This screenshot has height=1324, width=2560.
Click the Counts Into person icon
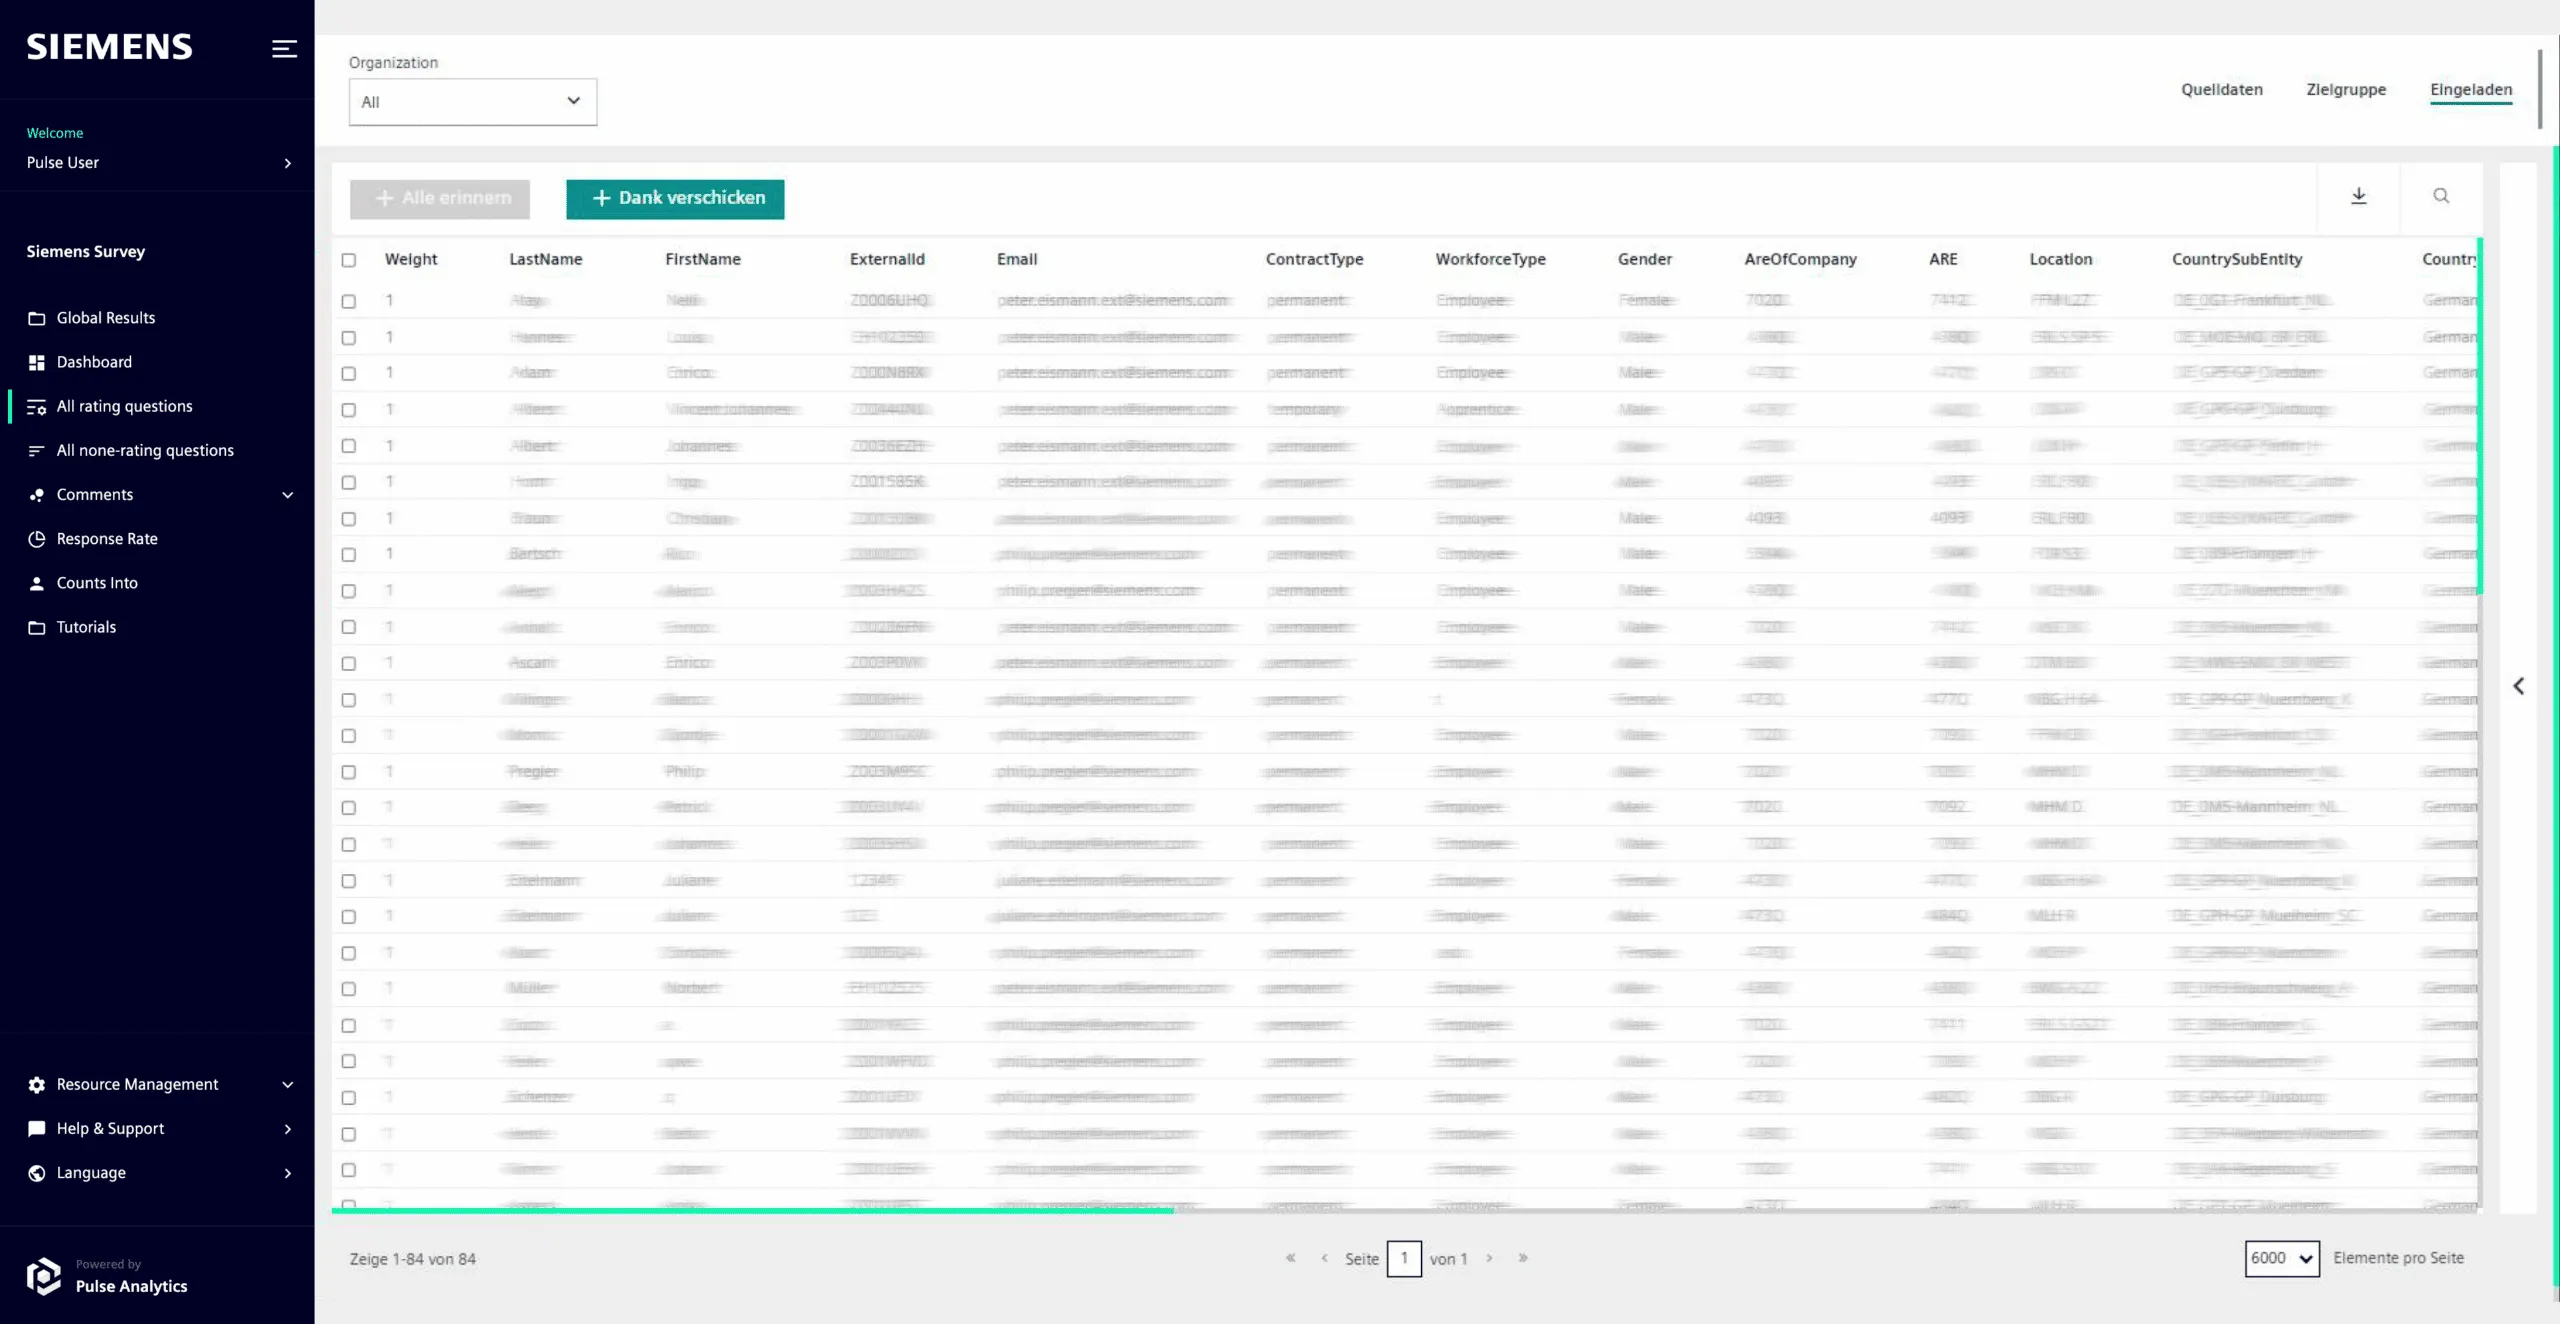tap(37, 583)
